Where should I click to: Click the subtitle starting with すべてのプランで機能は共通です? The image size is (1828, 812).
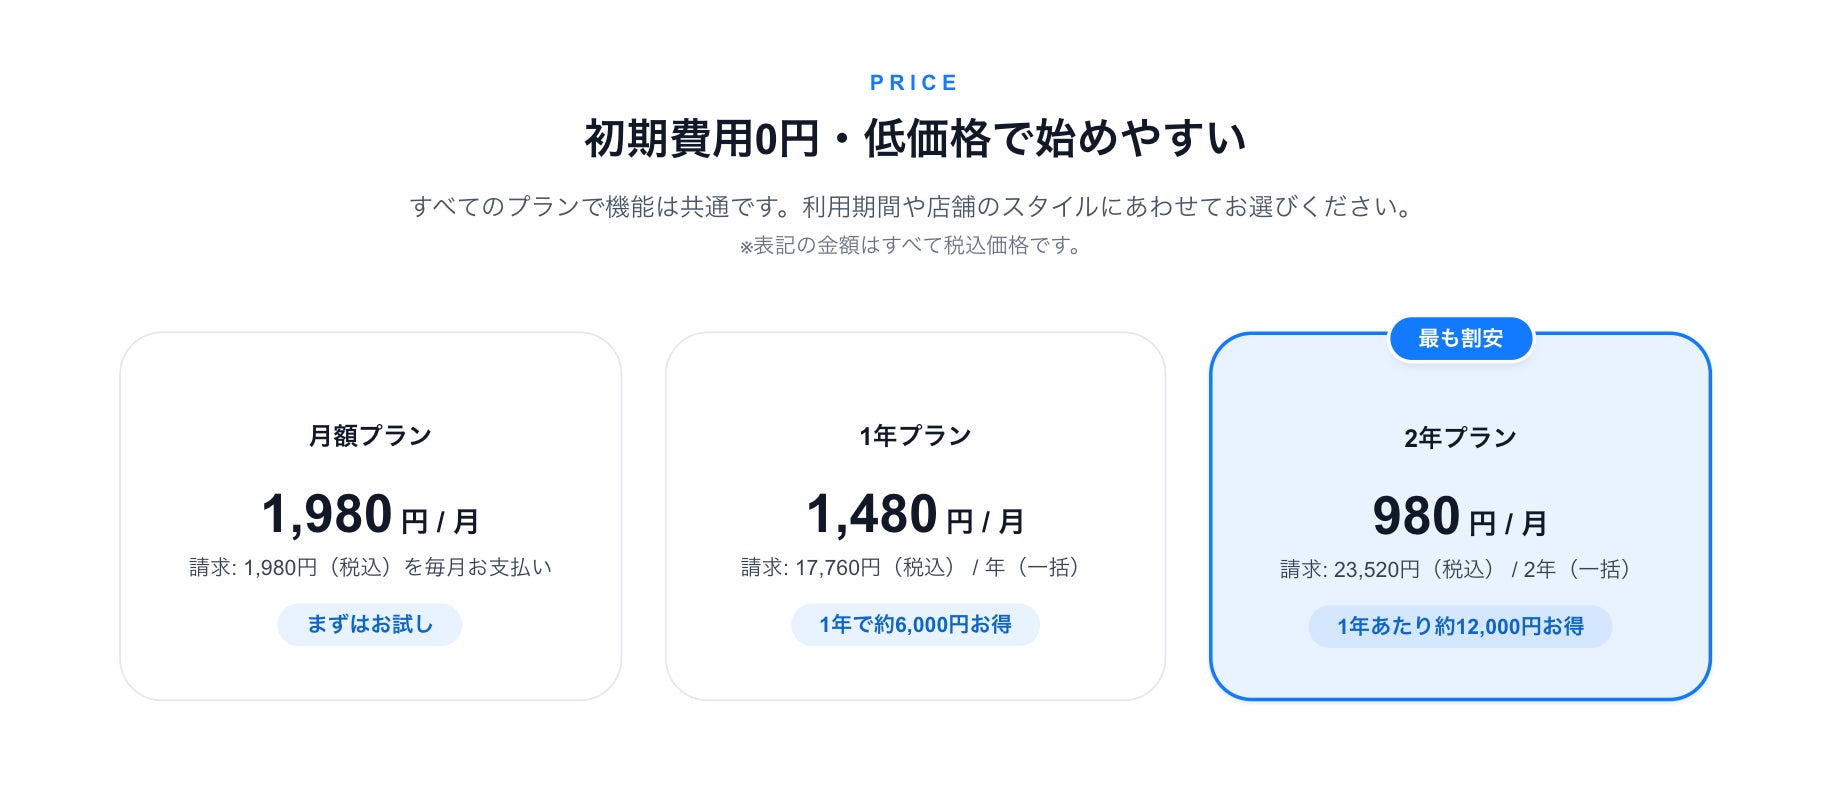[x=914, y=207]
